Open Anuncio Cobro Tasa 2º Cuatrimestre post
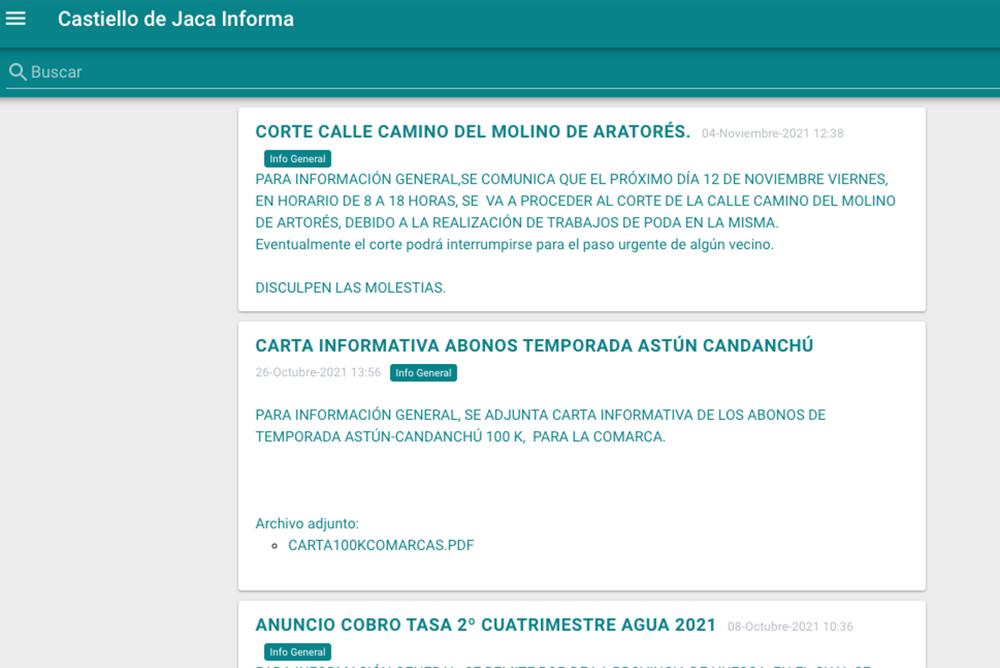1000x668 pixels. click(485, 625)
